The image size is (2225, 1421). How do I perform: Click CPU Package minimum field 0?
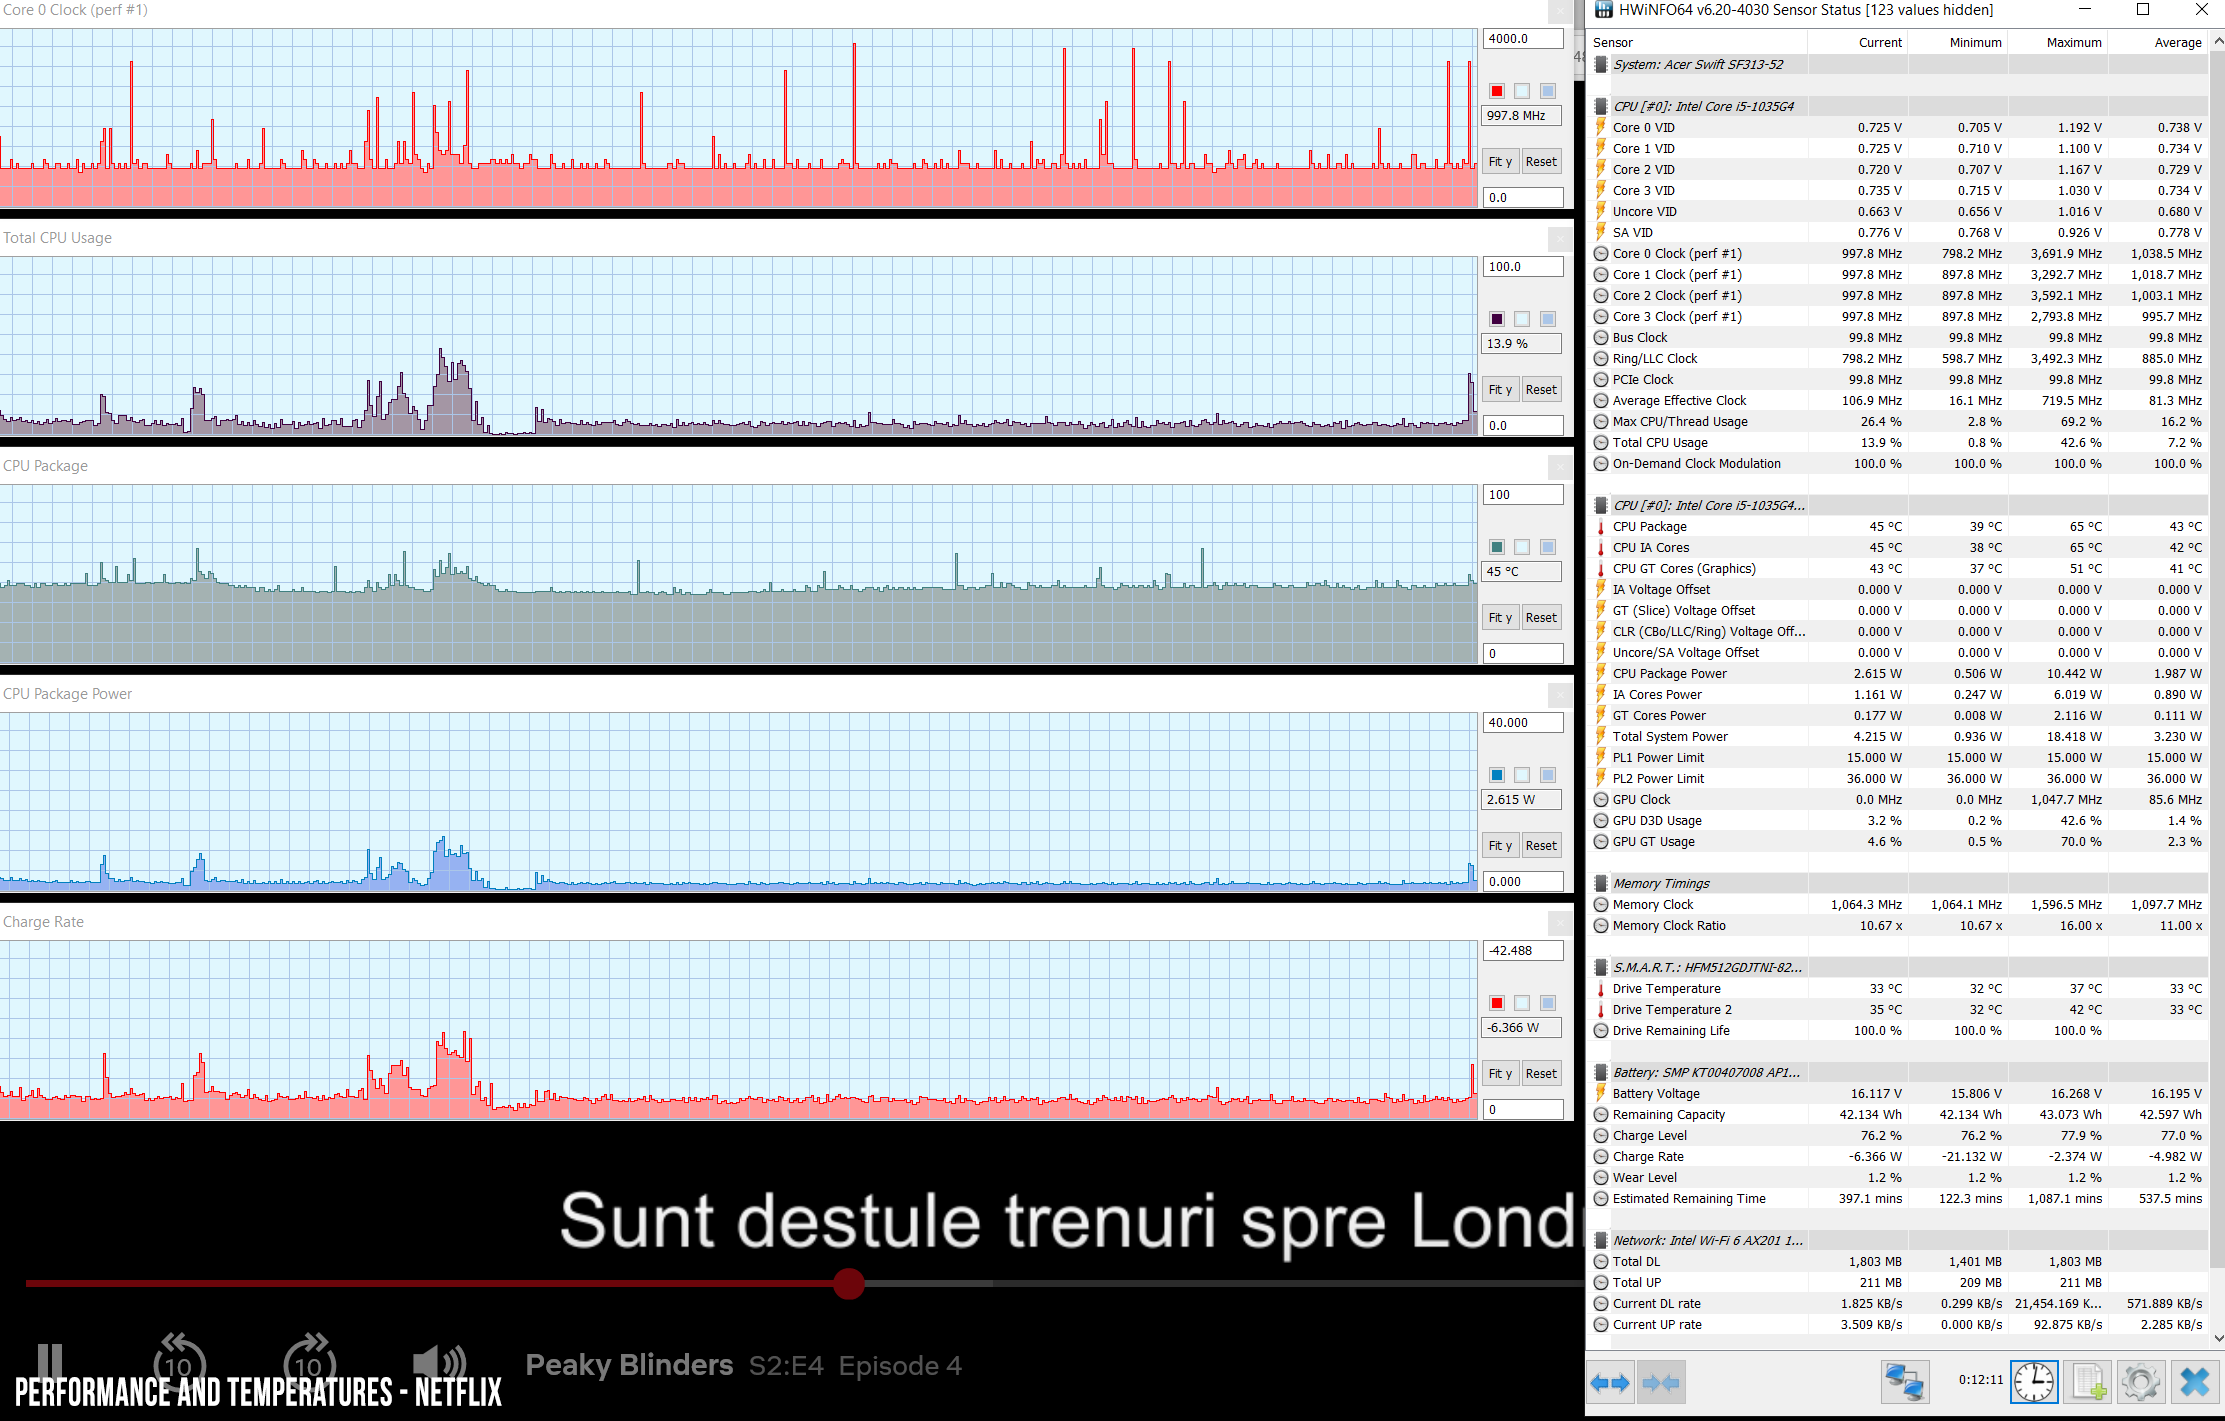[1522, 654]
